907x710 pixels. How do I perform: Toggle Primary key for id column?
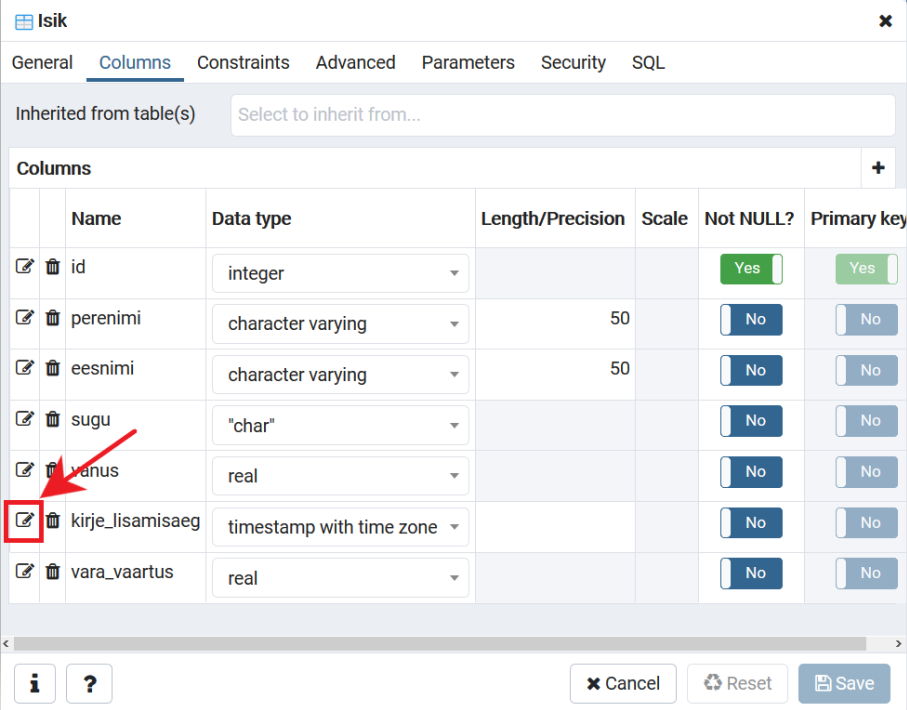[867, 268]
